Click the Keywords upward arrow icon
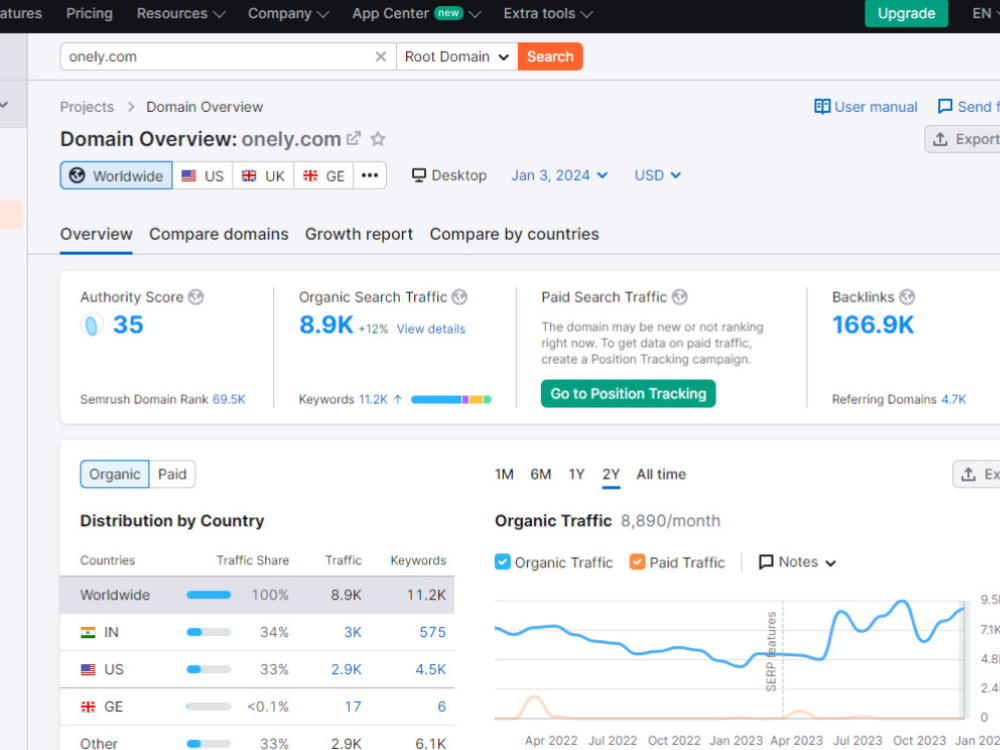Screen dimensions: 1000x750 pos(398,399)
